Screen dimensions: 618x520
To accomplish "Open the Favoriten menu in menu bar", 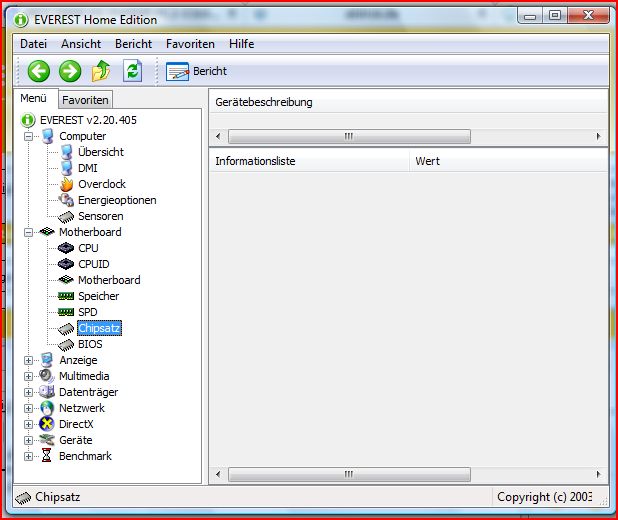I will 190,44.
